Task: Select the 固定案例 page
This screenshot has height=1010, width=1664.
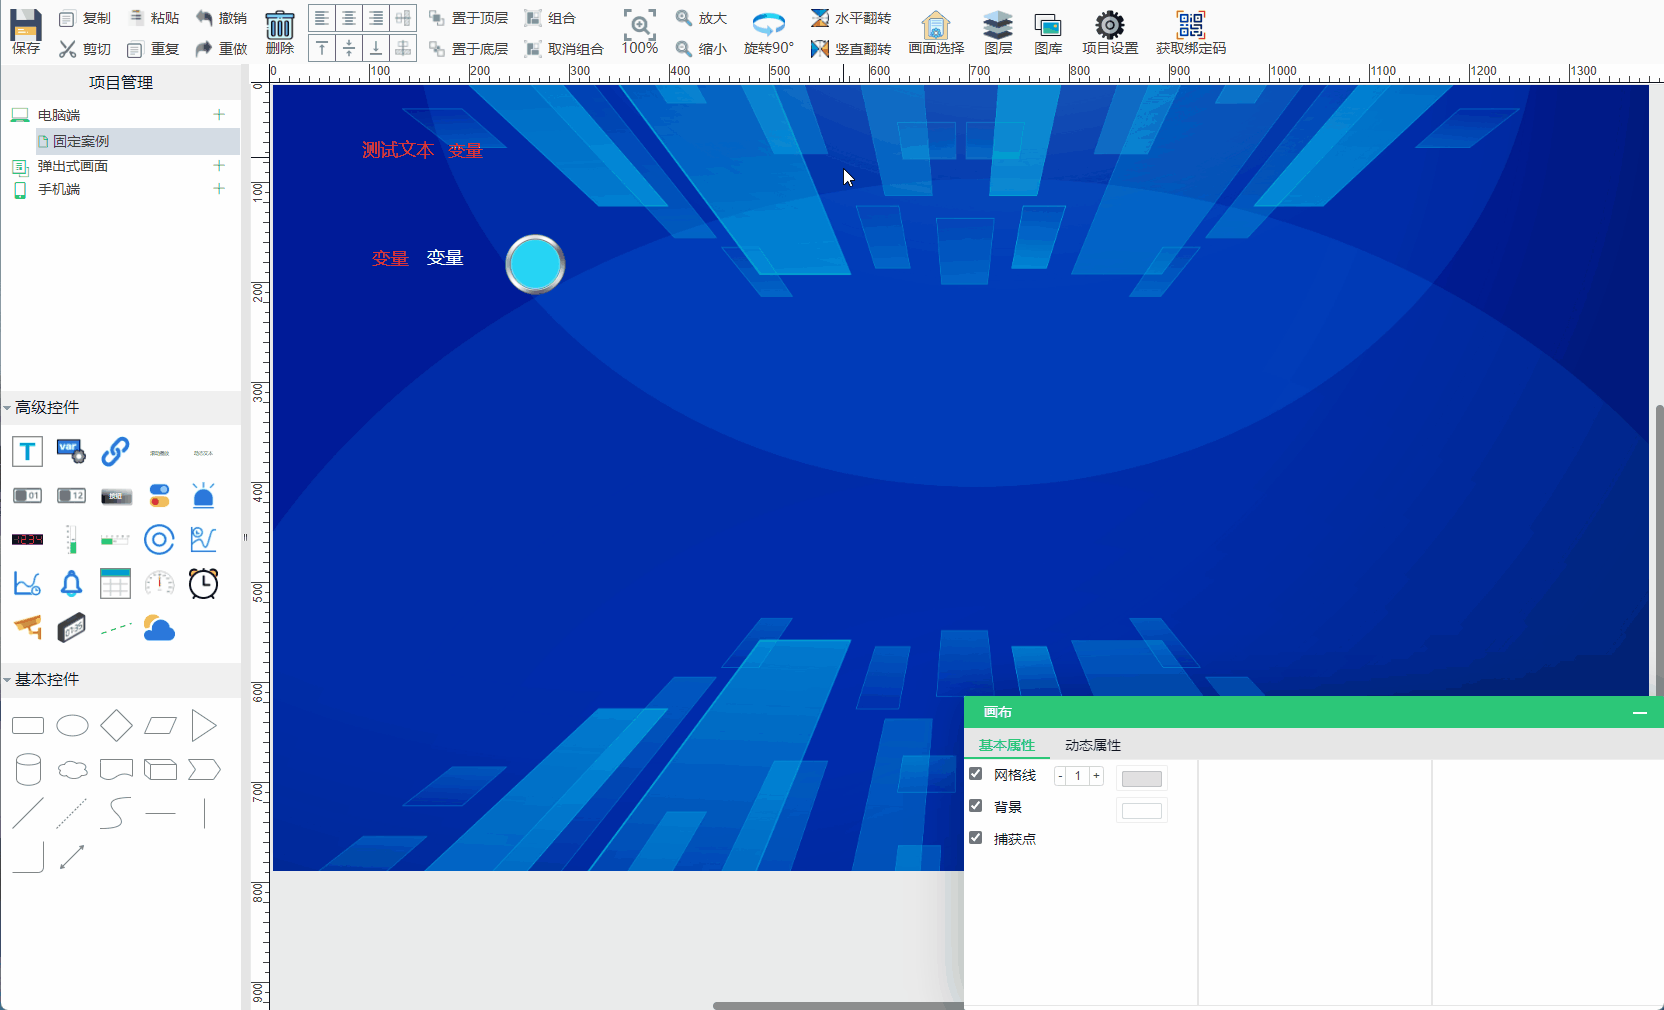Action: click(81, 141)
